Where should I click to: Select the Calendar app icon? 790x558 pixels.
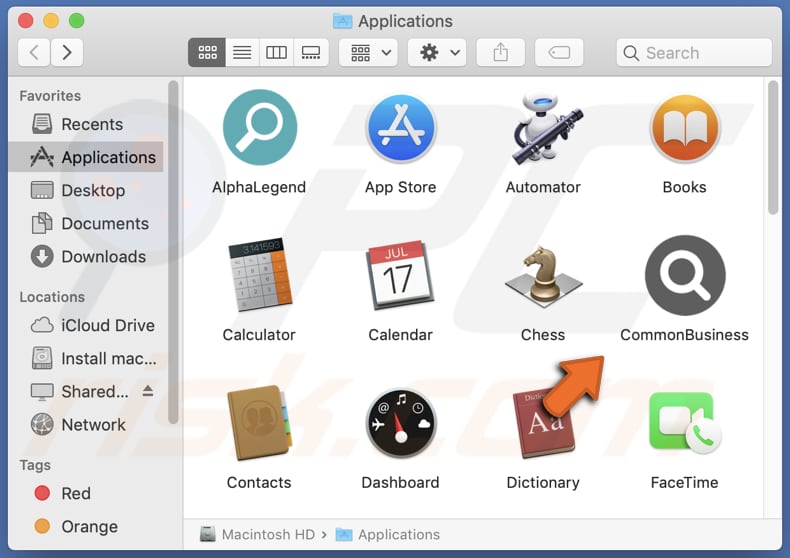pyautogui.click(x=401, y=275)
